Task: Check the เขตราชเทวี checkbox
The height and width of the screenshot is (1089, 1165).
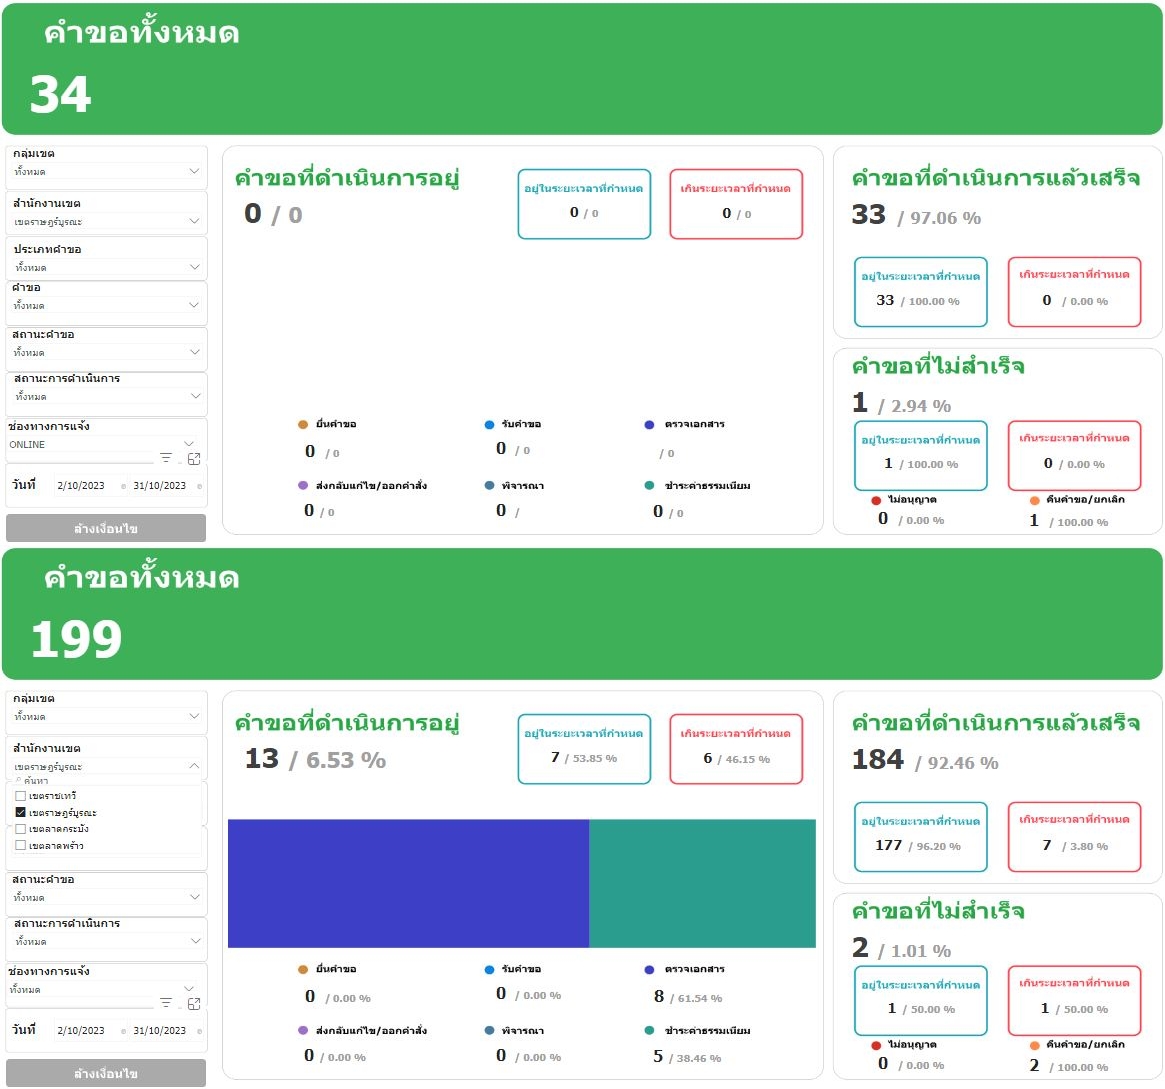Action: [21, 796]
